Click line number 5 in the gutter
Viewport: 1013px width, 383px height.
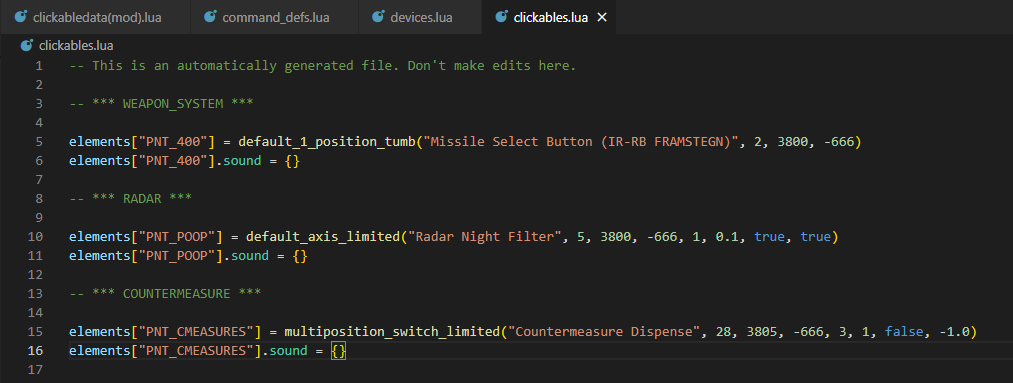39,141
